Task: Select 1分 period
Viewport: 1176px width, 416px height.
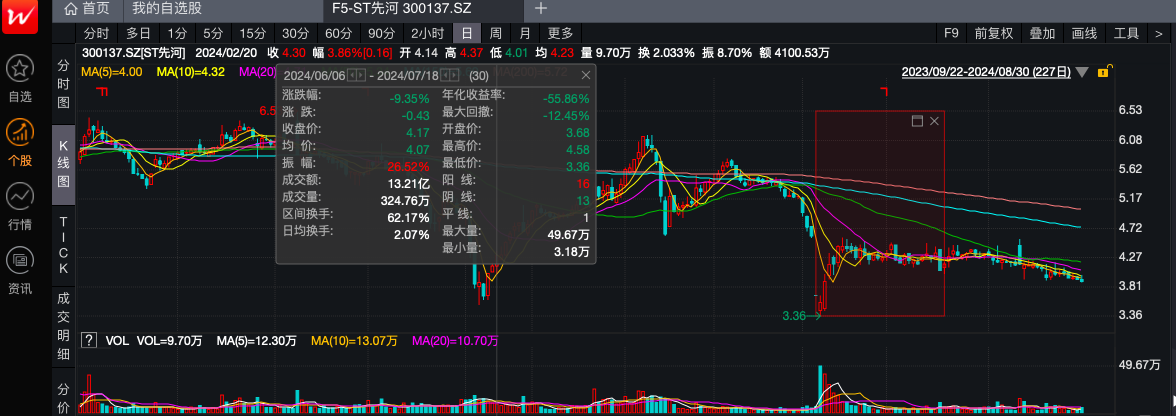Action: click(x=177, y=33)
